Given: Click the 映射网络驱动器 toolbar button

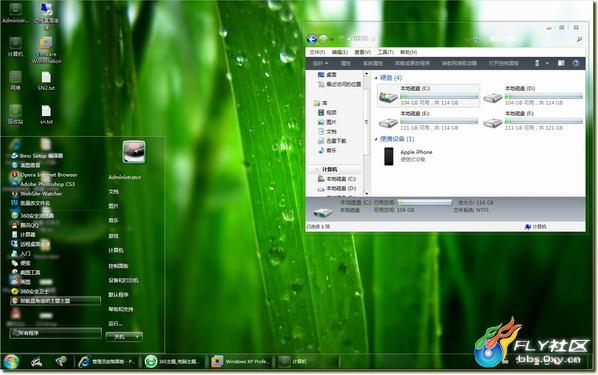Looking at the screenshot, I should [x=459, y=63].
